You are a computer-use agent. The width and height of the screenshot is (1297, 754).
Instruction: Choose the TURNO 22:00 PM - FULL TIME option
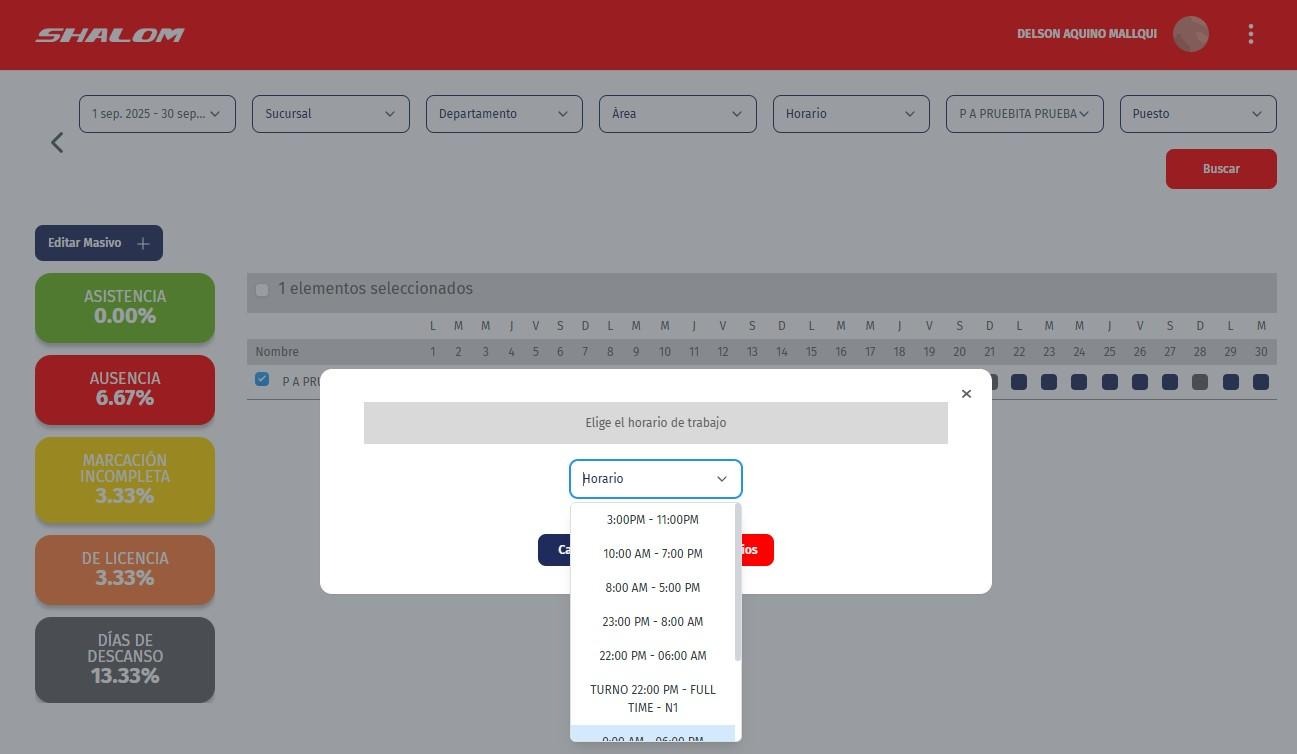[x=652, y=698]
